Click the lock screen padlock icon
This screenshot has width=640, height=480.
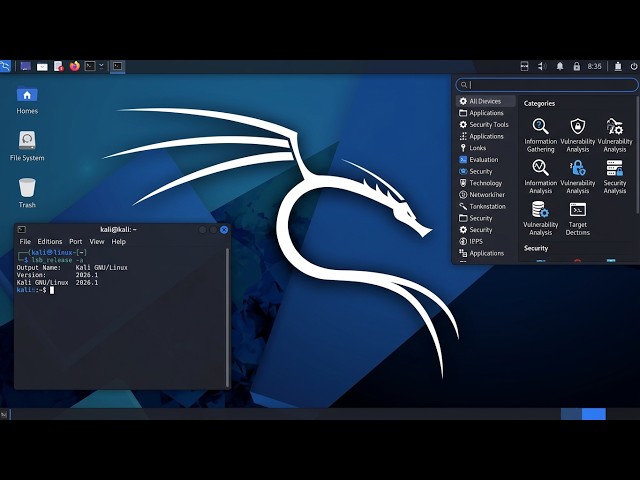576,66
